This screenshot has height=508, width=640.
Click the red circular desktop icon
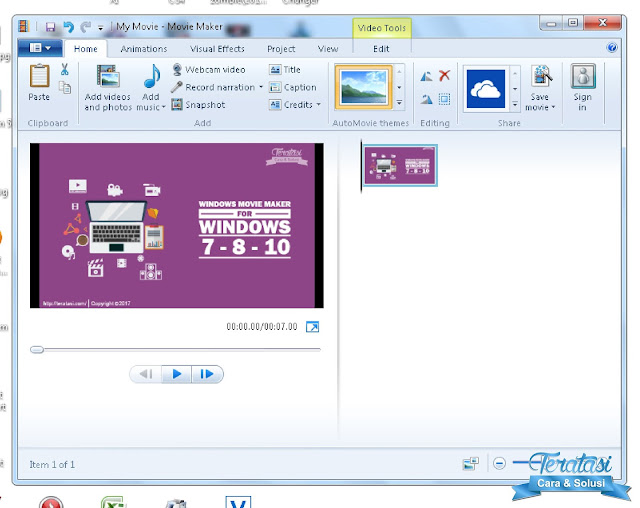pyautogui.click(x=51, y=503)
